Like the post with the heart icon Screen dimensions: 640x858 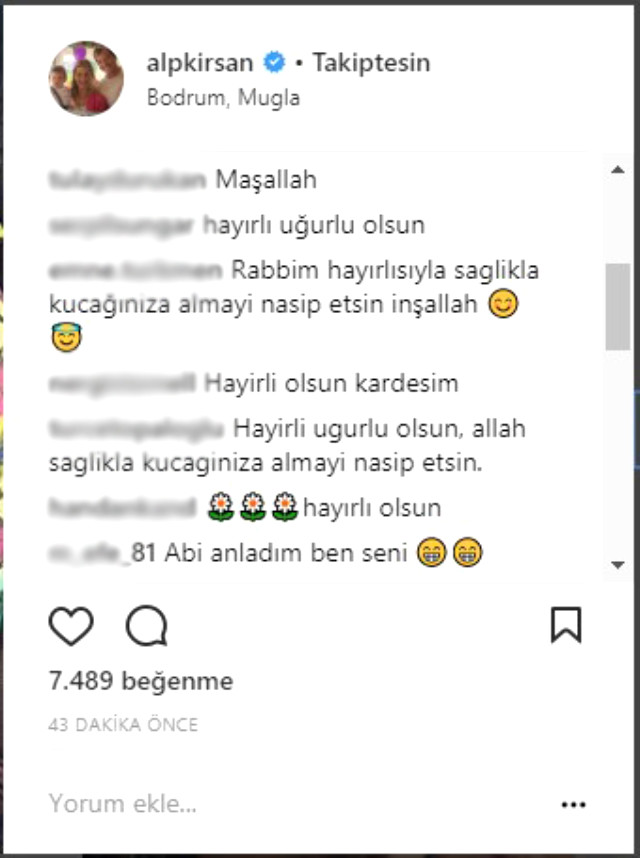tap(71, 625)
